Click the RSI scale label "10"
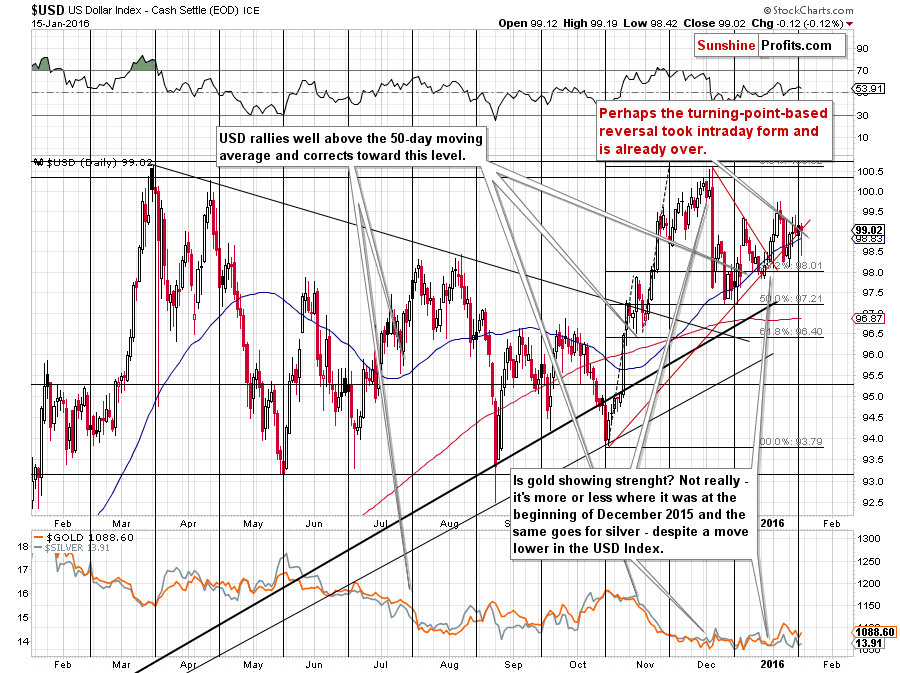This screenshot has width=900, height=673. coord(862,138)
